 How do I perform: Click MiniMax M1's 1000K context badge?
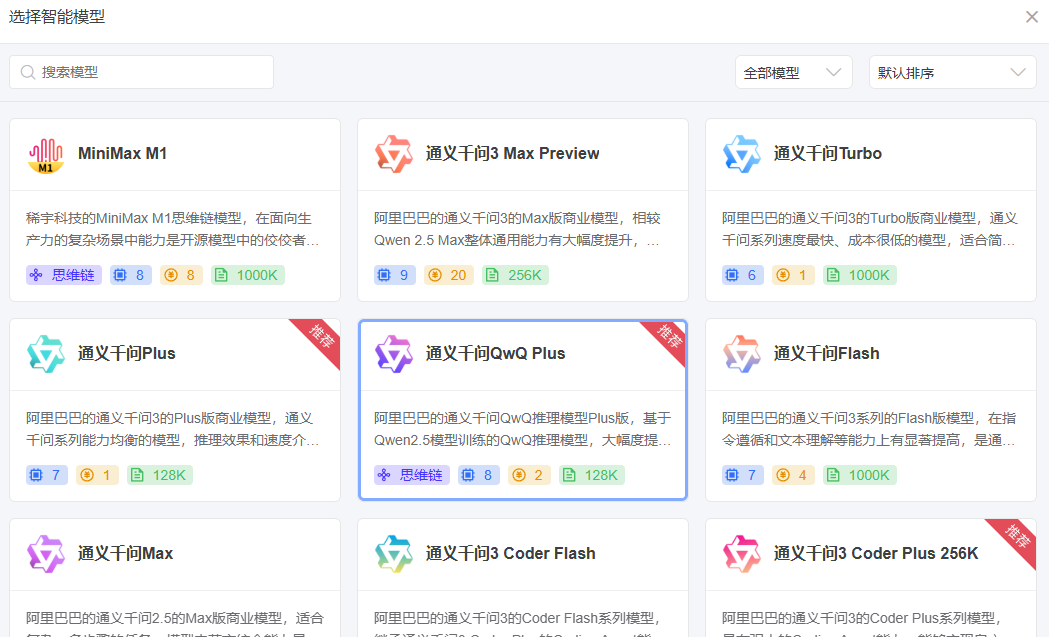(x=248, y=275)
